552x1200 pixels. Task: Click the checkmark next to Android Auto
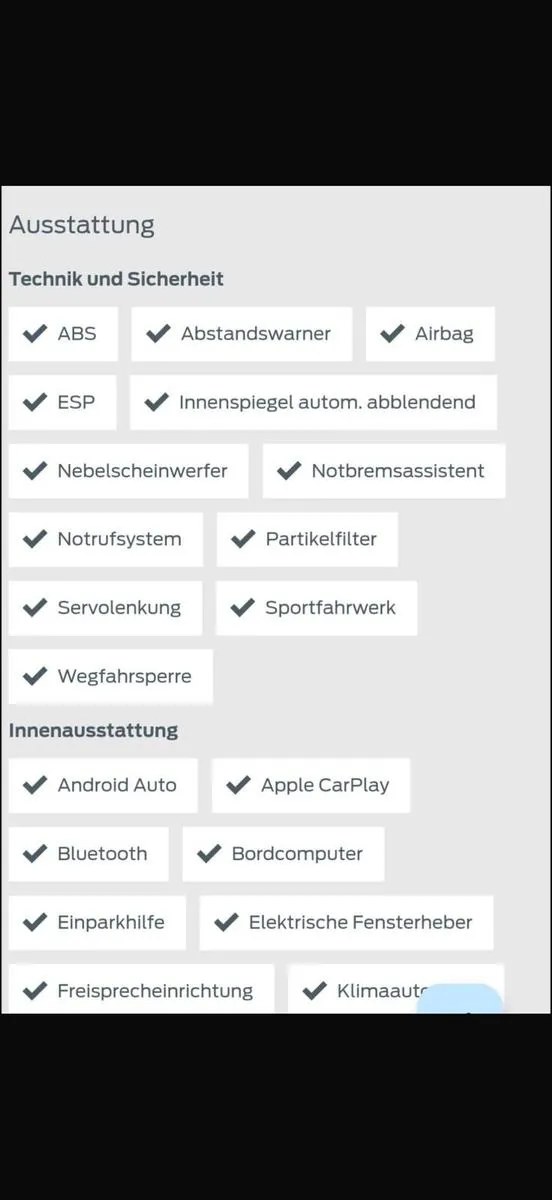coord(35,785)
